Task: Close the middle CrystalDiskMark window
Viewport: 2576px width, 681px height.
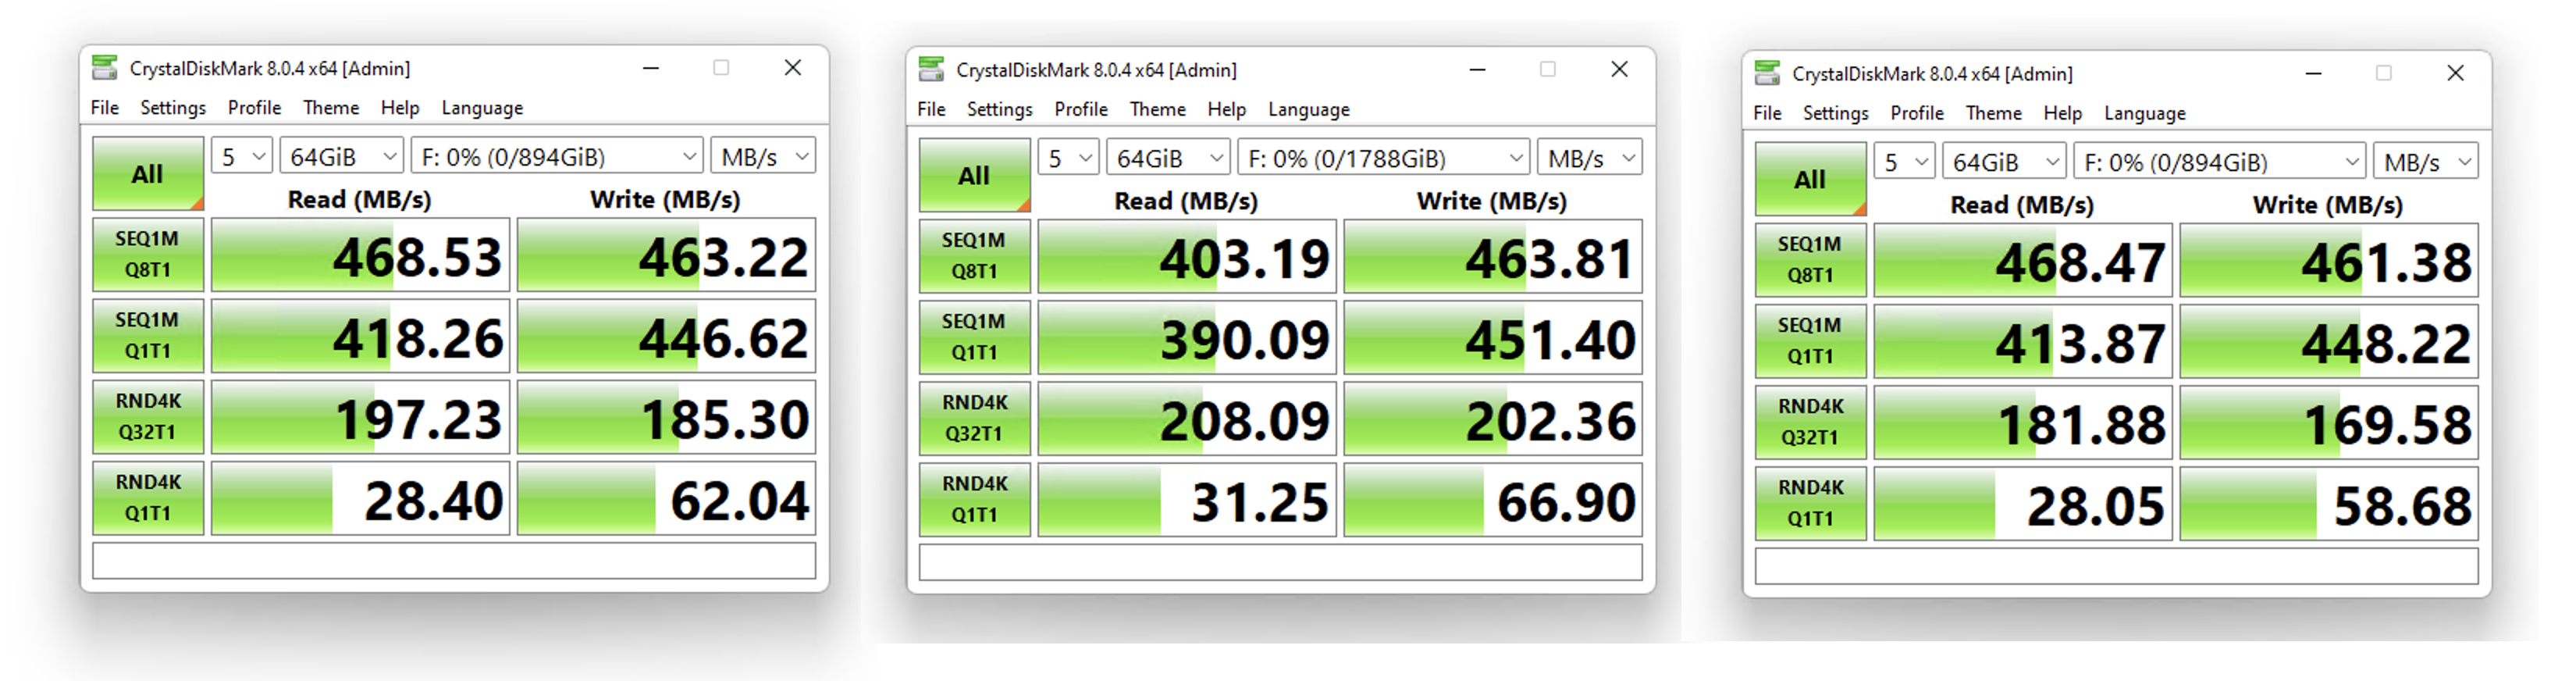Action: [x=1619, y=69]
